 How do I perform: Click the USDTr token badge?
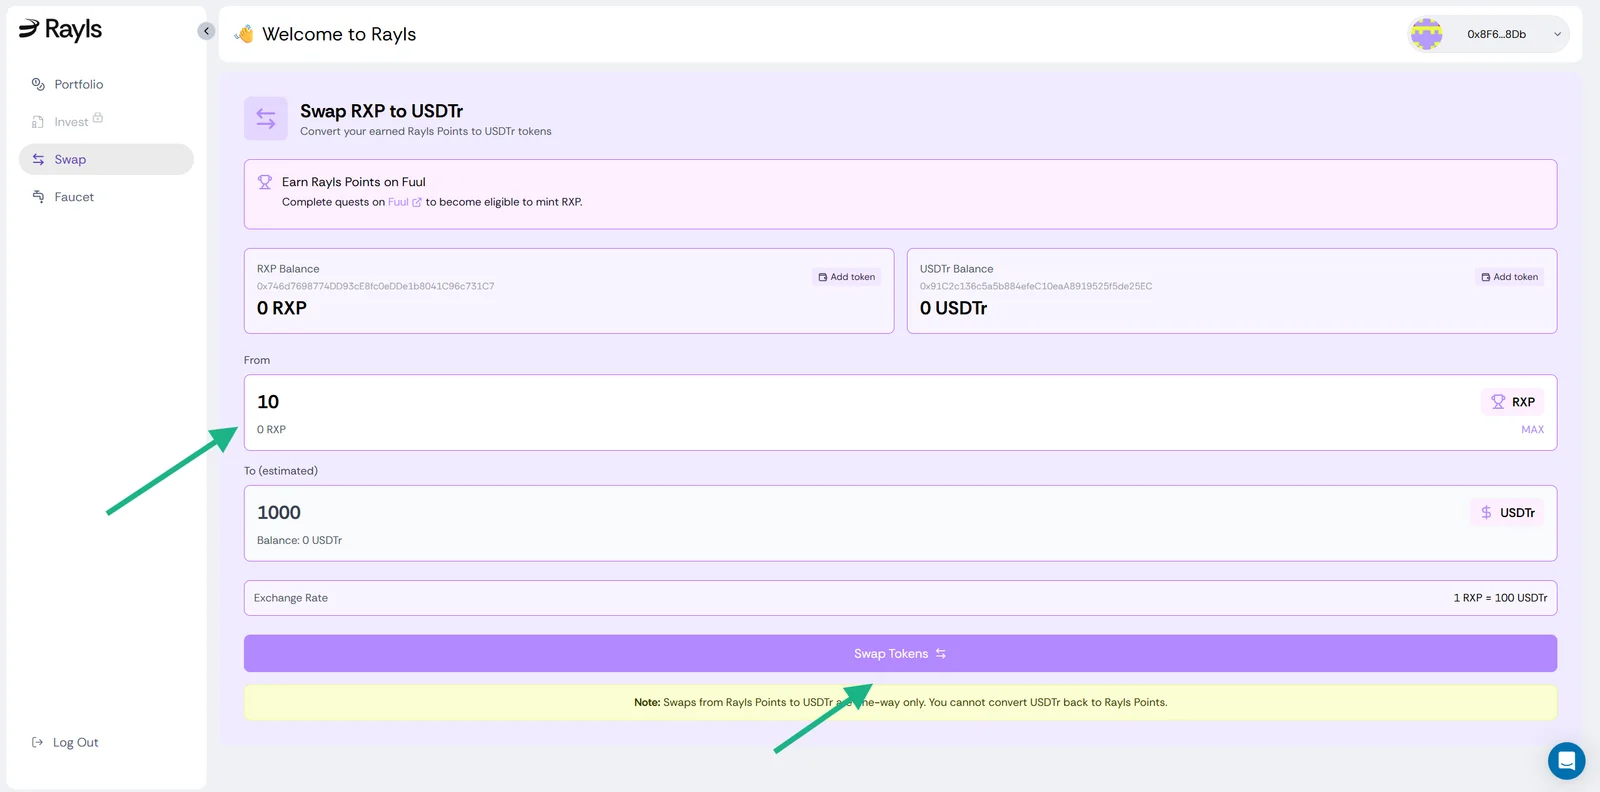tap(1507, 513)
